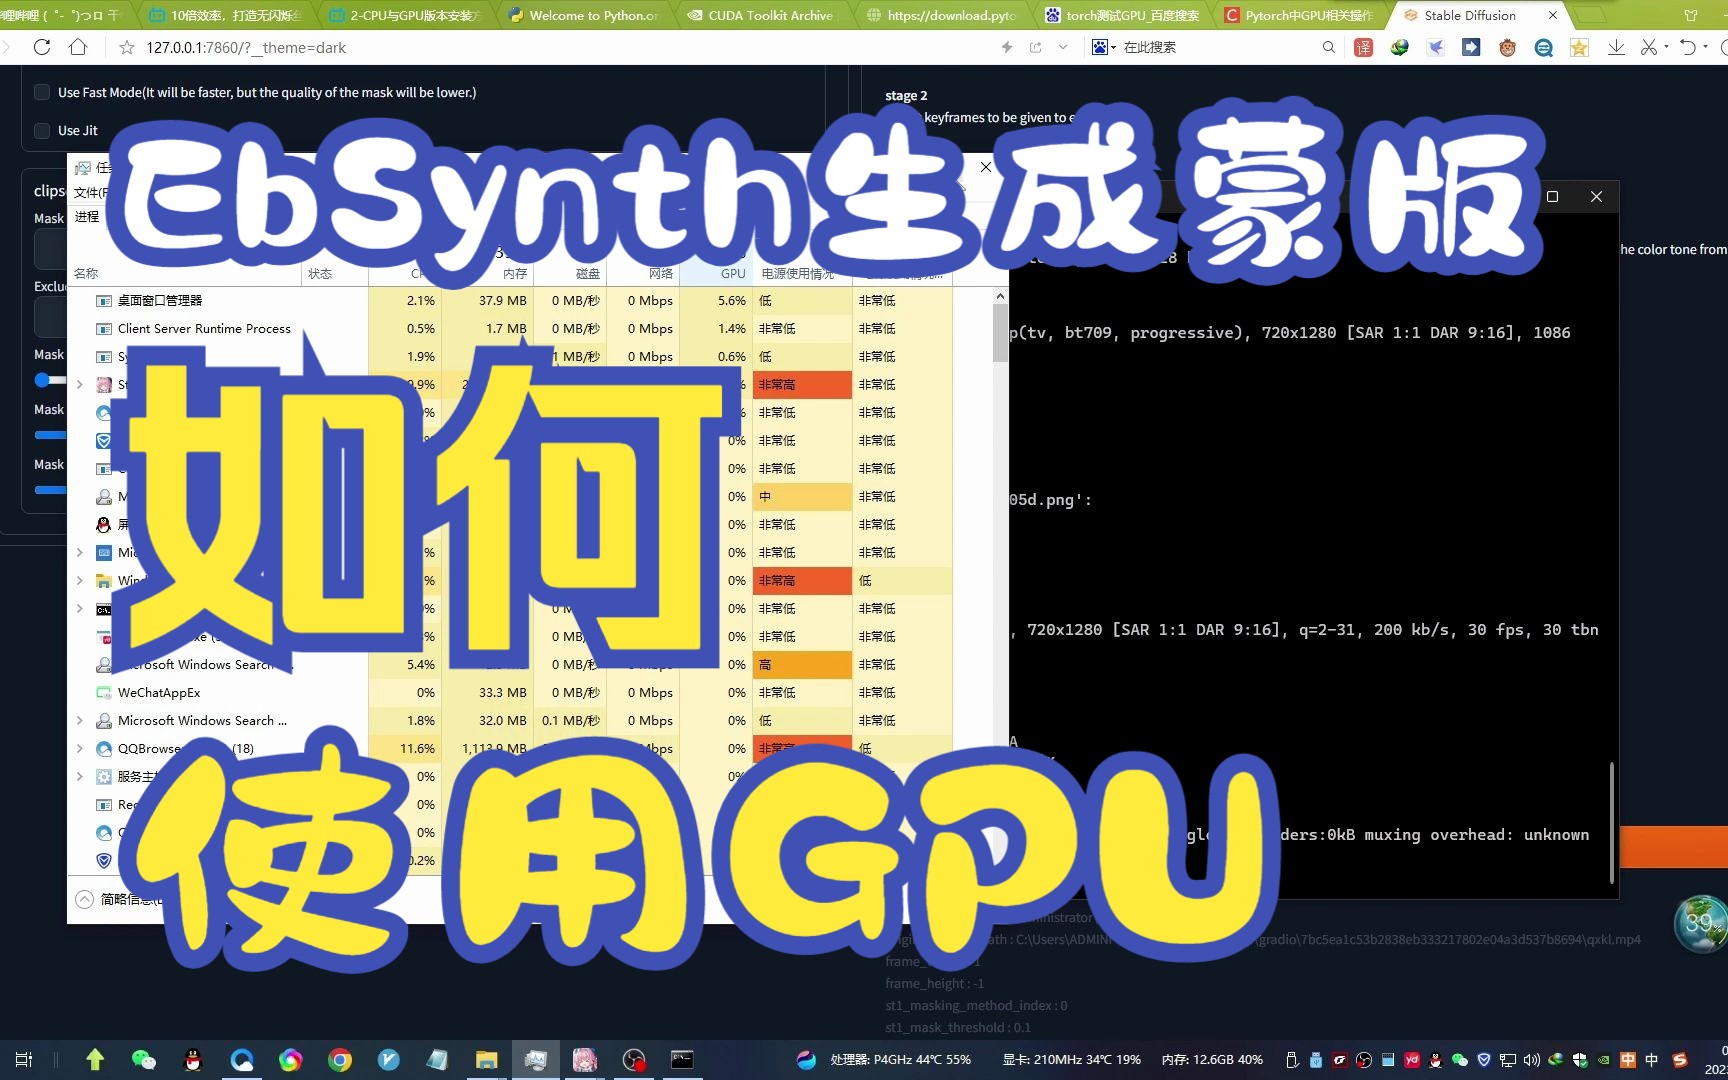Switch to the Welcome to Python.org tab

(x=584, y=15)
